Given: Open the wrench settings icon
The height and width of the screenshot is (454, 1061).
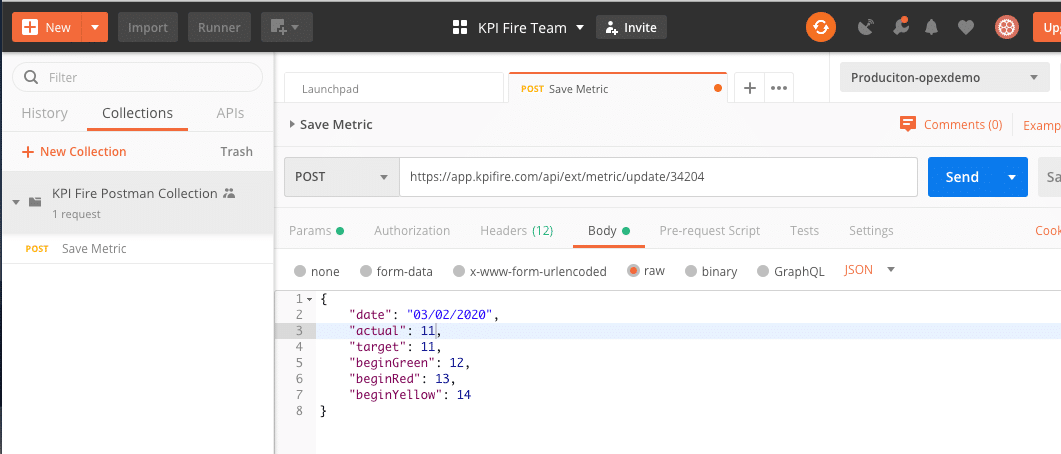Looking at the screenshot, I should tap(900, 27).
